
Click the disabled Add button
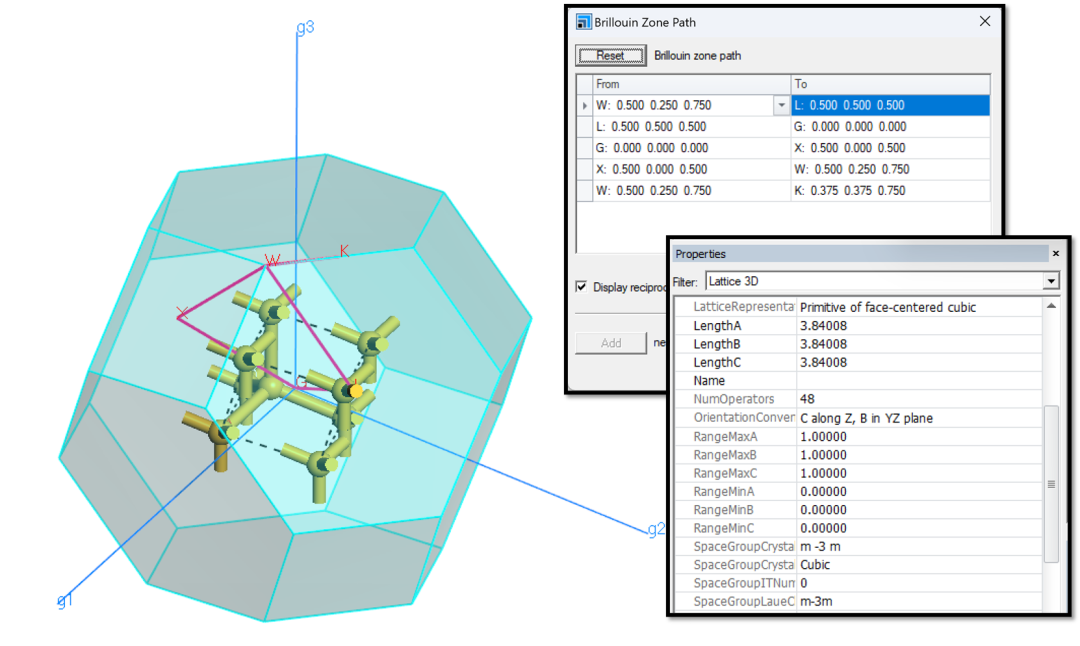610,343
